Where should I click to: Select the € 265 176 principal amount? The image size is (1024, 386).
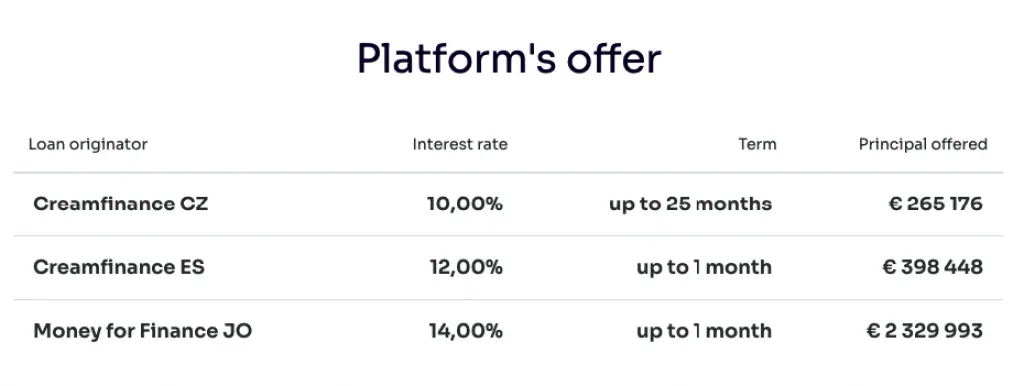point(936,204)
